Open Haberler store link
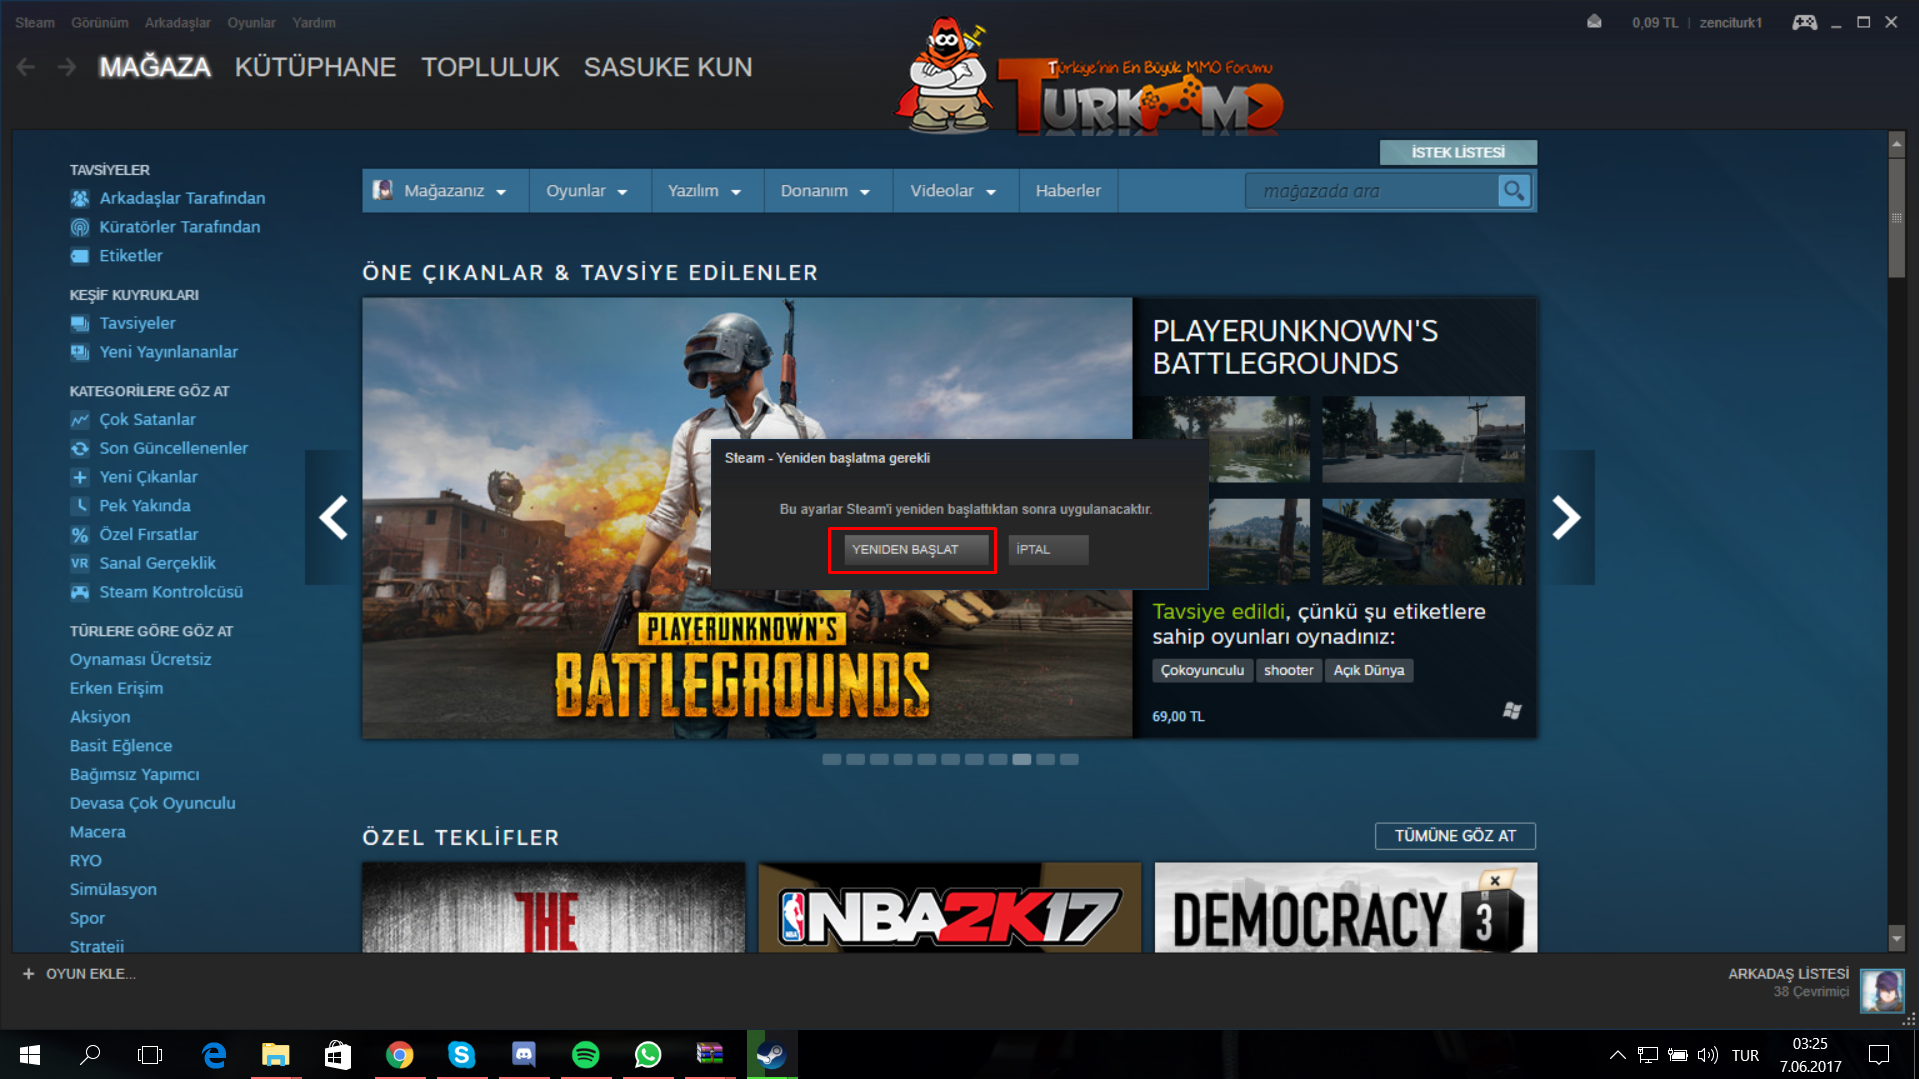 click(x=1068, y=190)
